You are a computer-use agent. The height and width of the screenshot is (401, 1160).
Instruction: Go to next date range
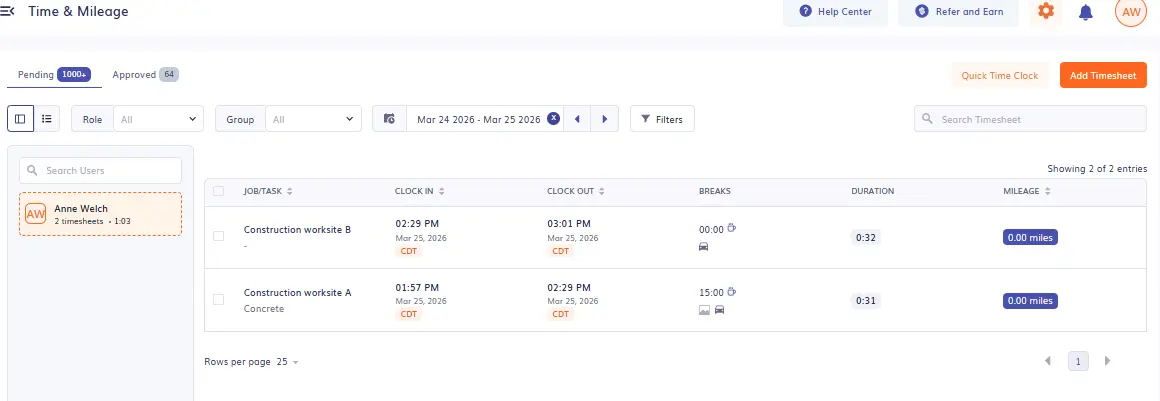(604, 118)
